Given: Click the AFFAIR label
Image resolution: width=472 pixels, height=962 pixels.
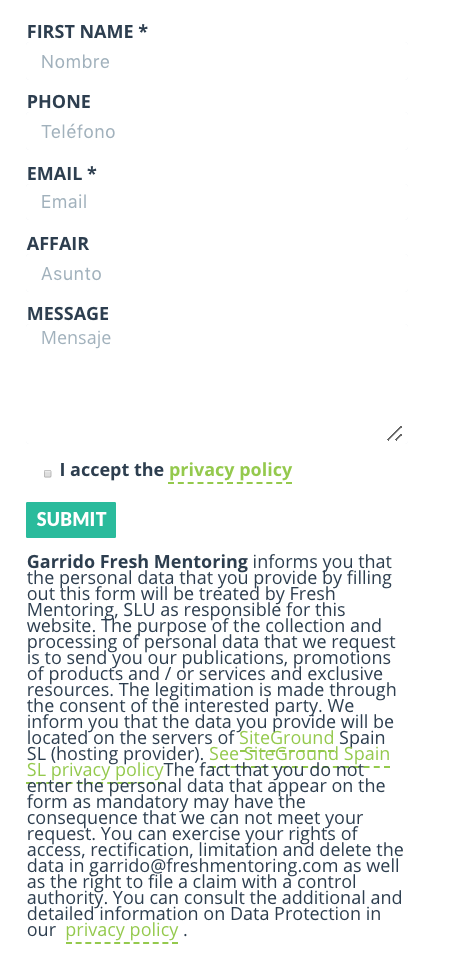Looking at the screenshot, I should (x=58, y=244).
